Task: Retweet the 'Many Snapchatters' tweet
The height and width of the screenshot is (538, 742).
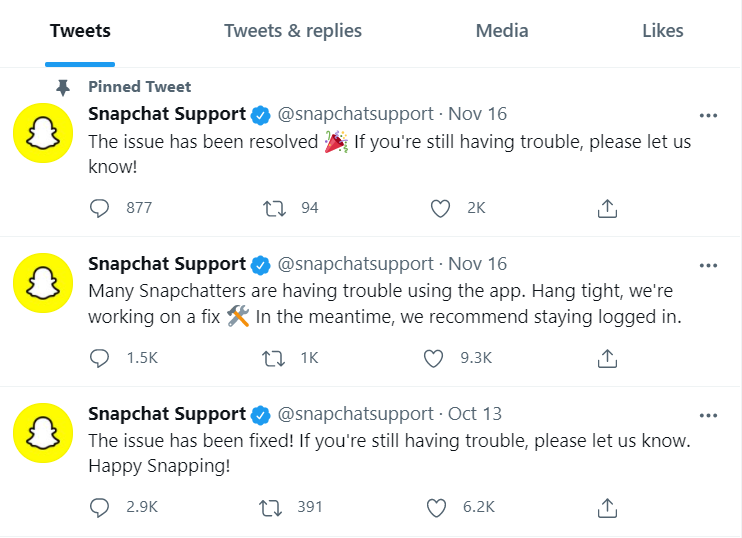Action: tap(271, 358)
